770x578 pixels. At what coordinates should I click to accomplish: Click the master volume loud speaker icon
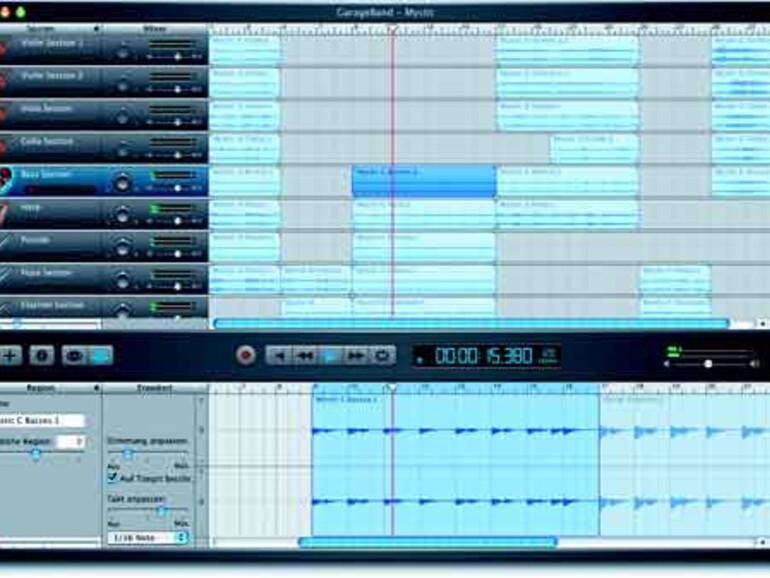pos(755,364)
